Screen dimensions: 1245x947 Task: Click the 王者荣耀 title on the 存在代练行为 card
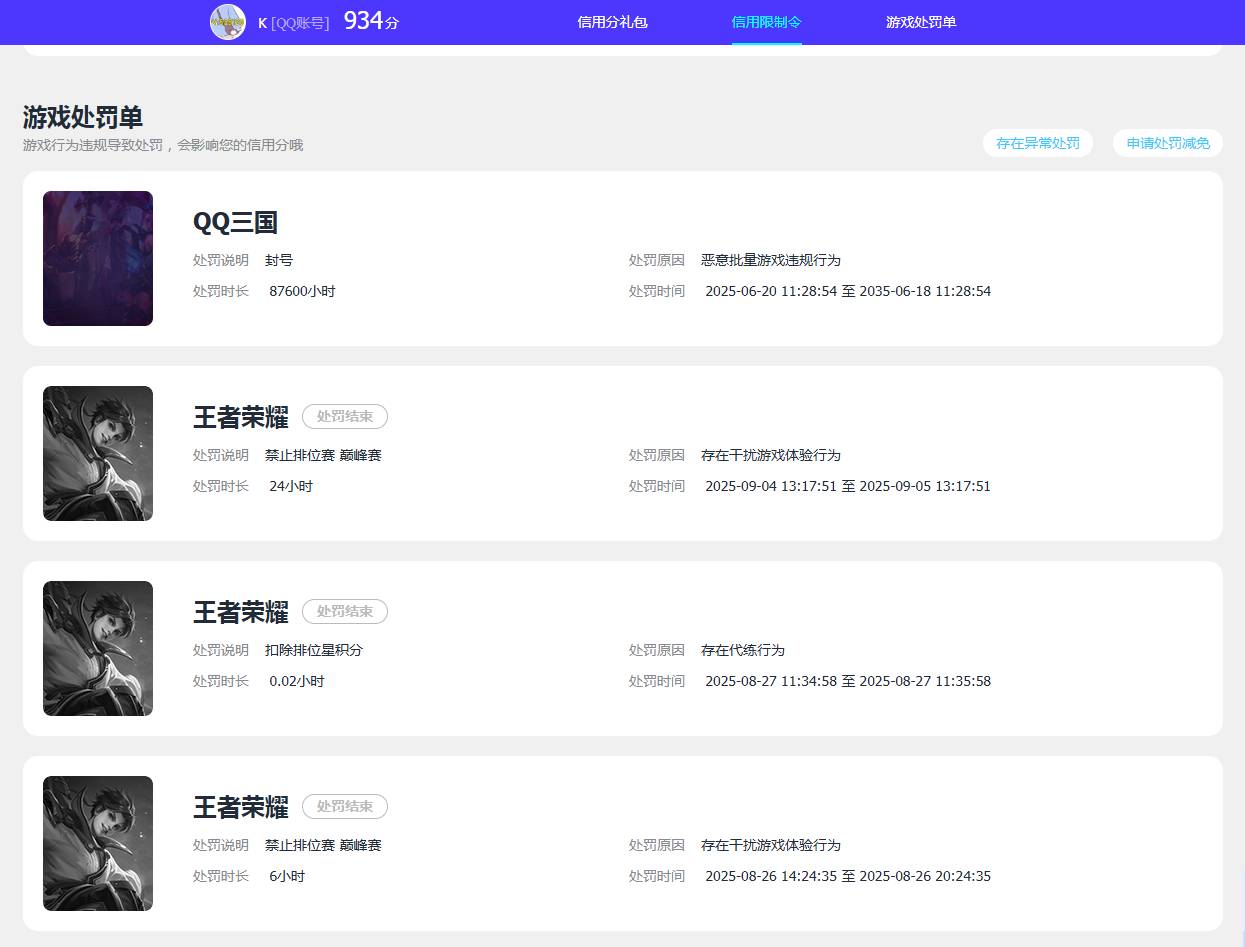pos(240,612)
